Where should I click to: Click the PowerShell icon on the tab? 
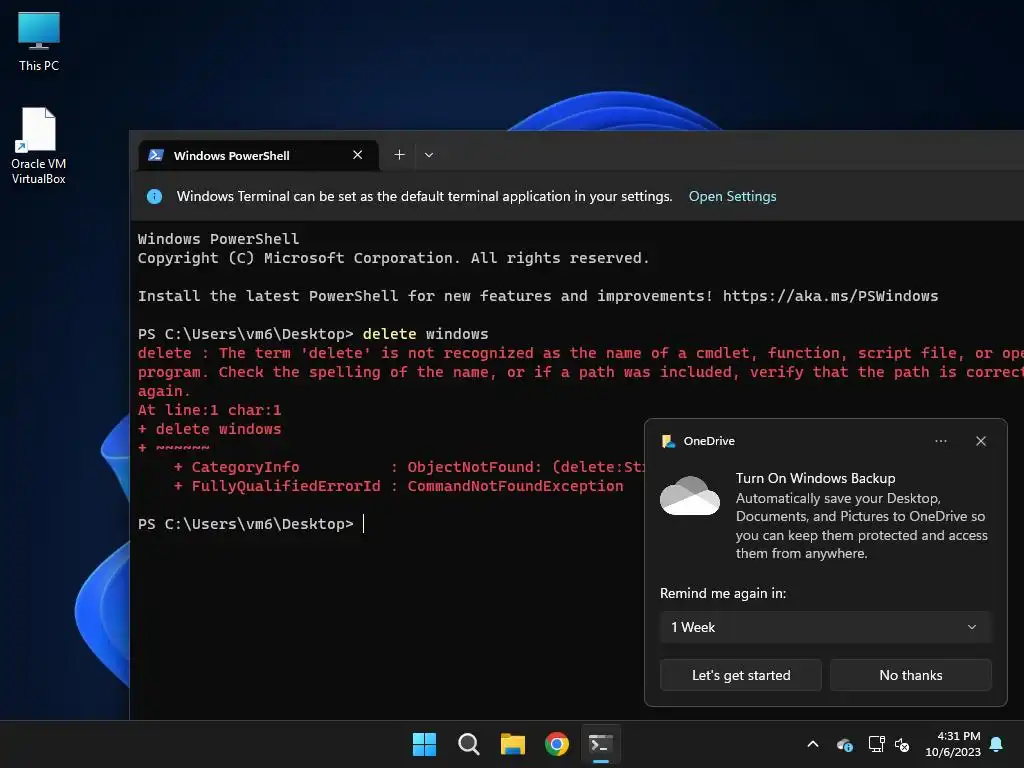tap(155, 155)
